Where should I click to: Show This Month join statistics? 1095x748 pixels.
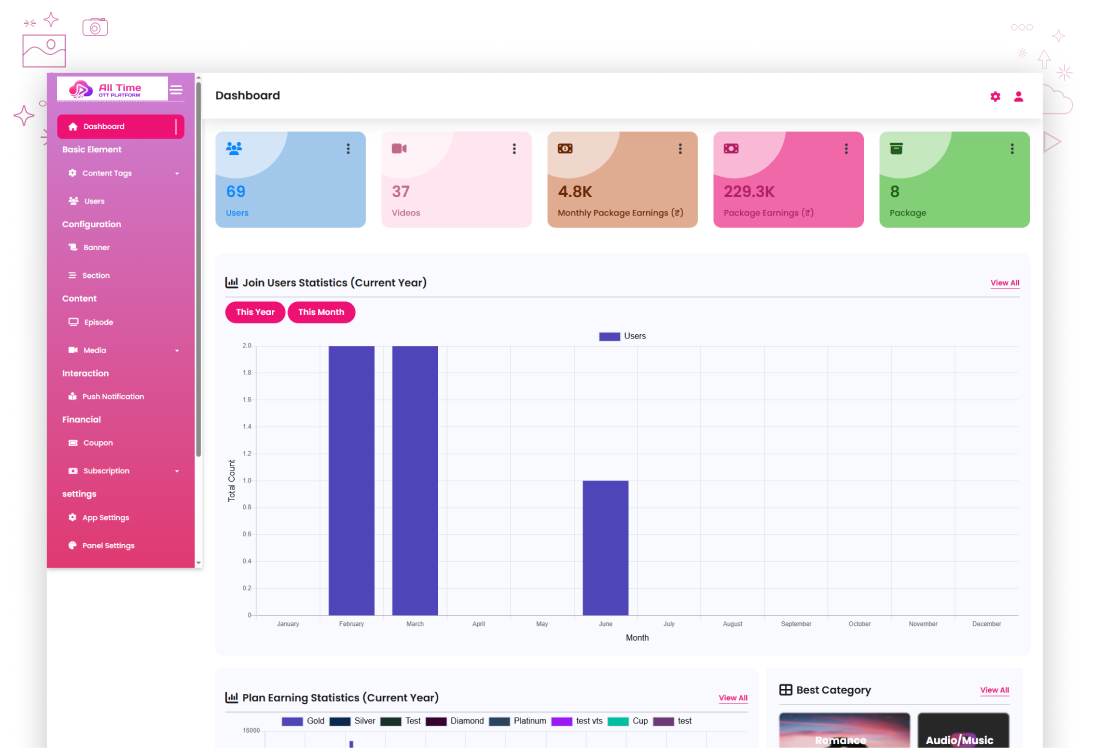point(321,312)
